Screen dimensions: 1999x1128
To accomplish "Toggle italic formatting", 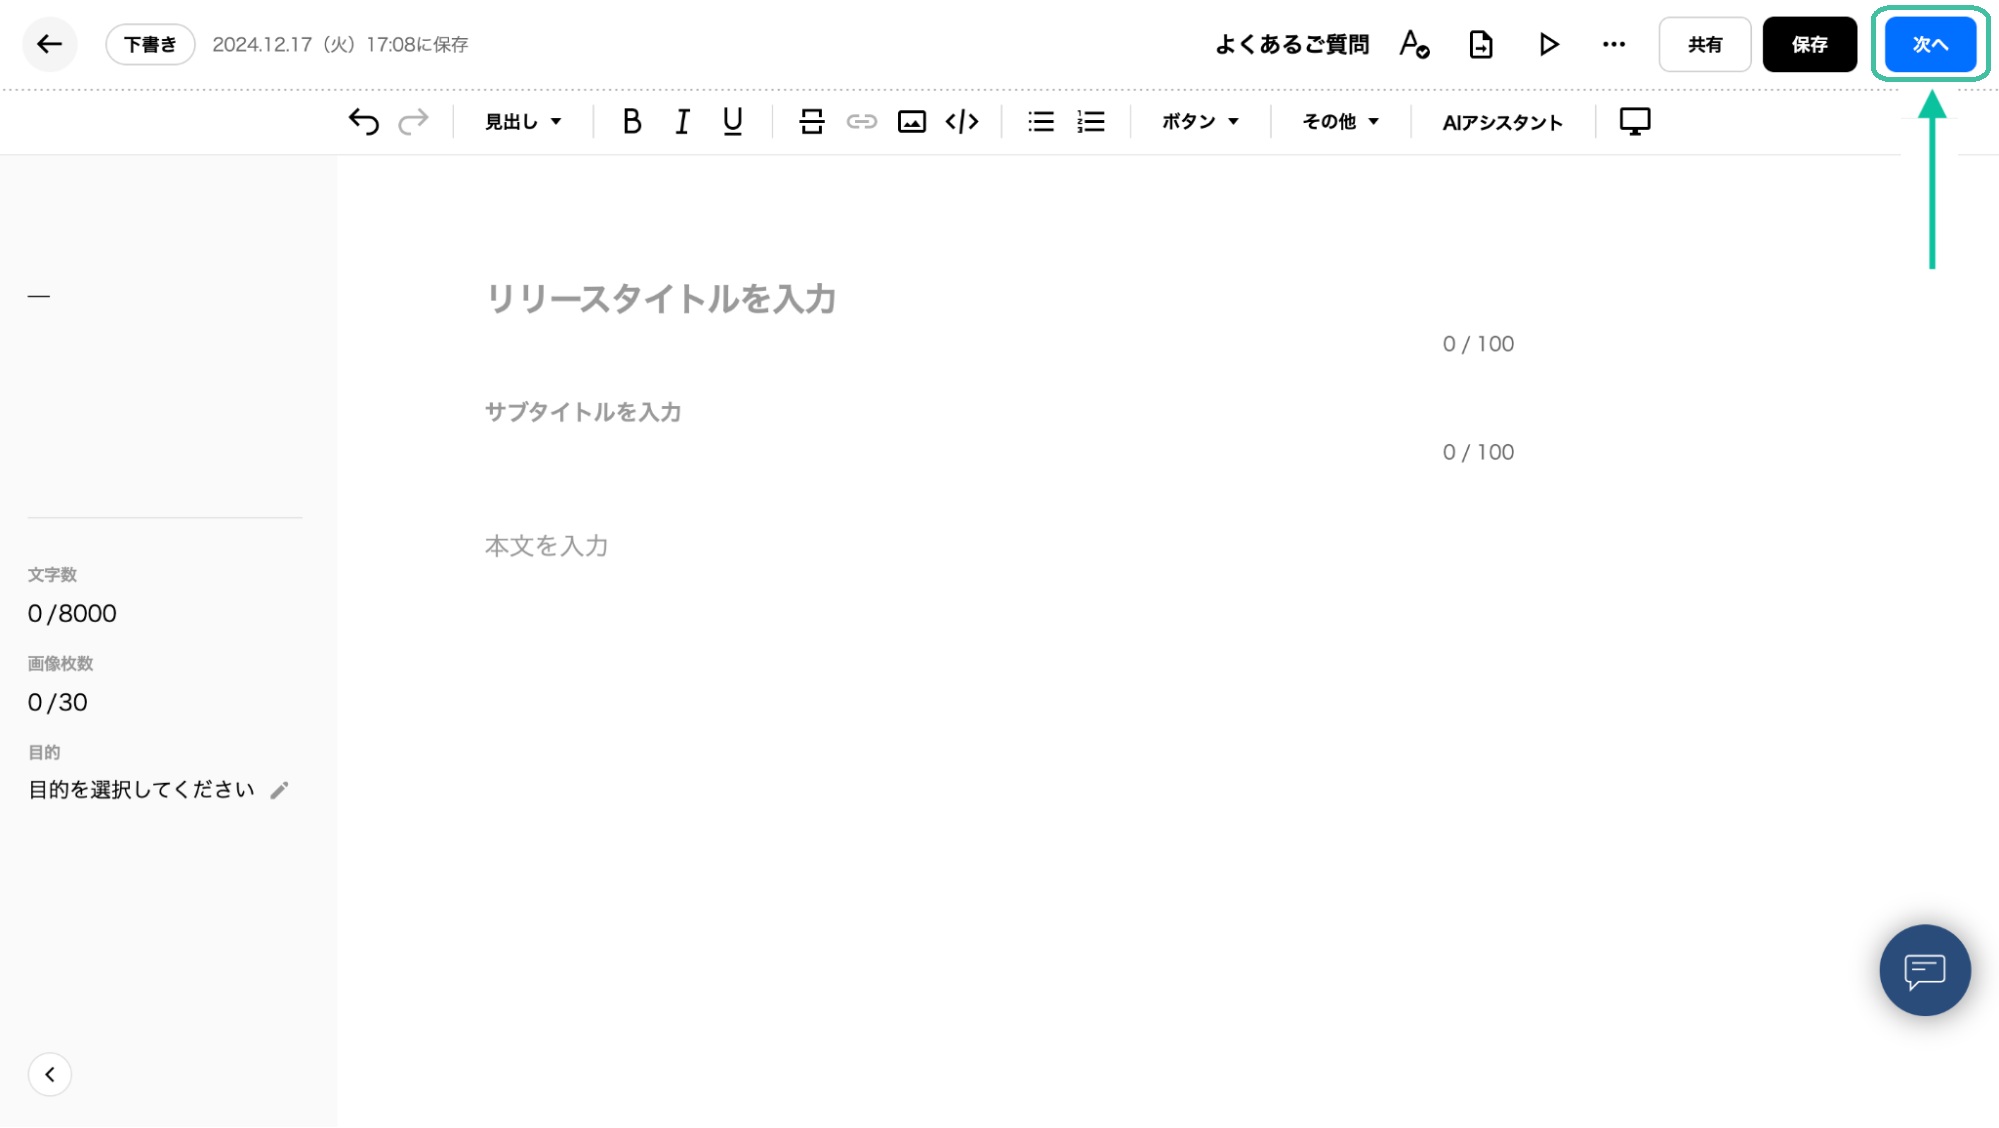I will point(682,122).
